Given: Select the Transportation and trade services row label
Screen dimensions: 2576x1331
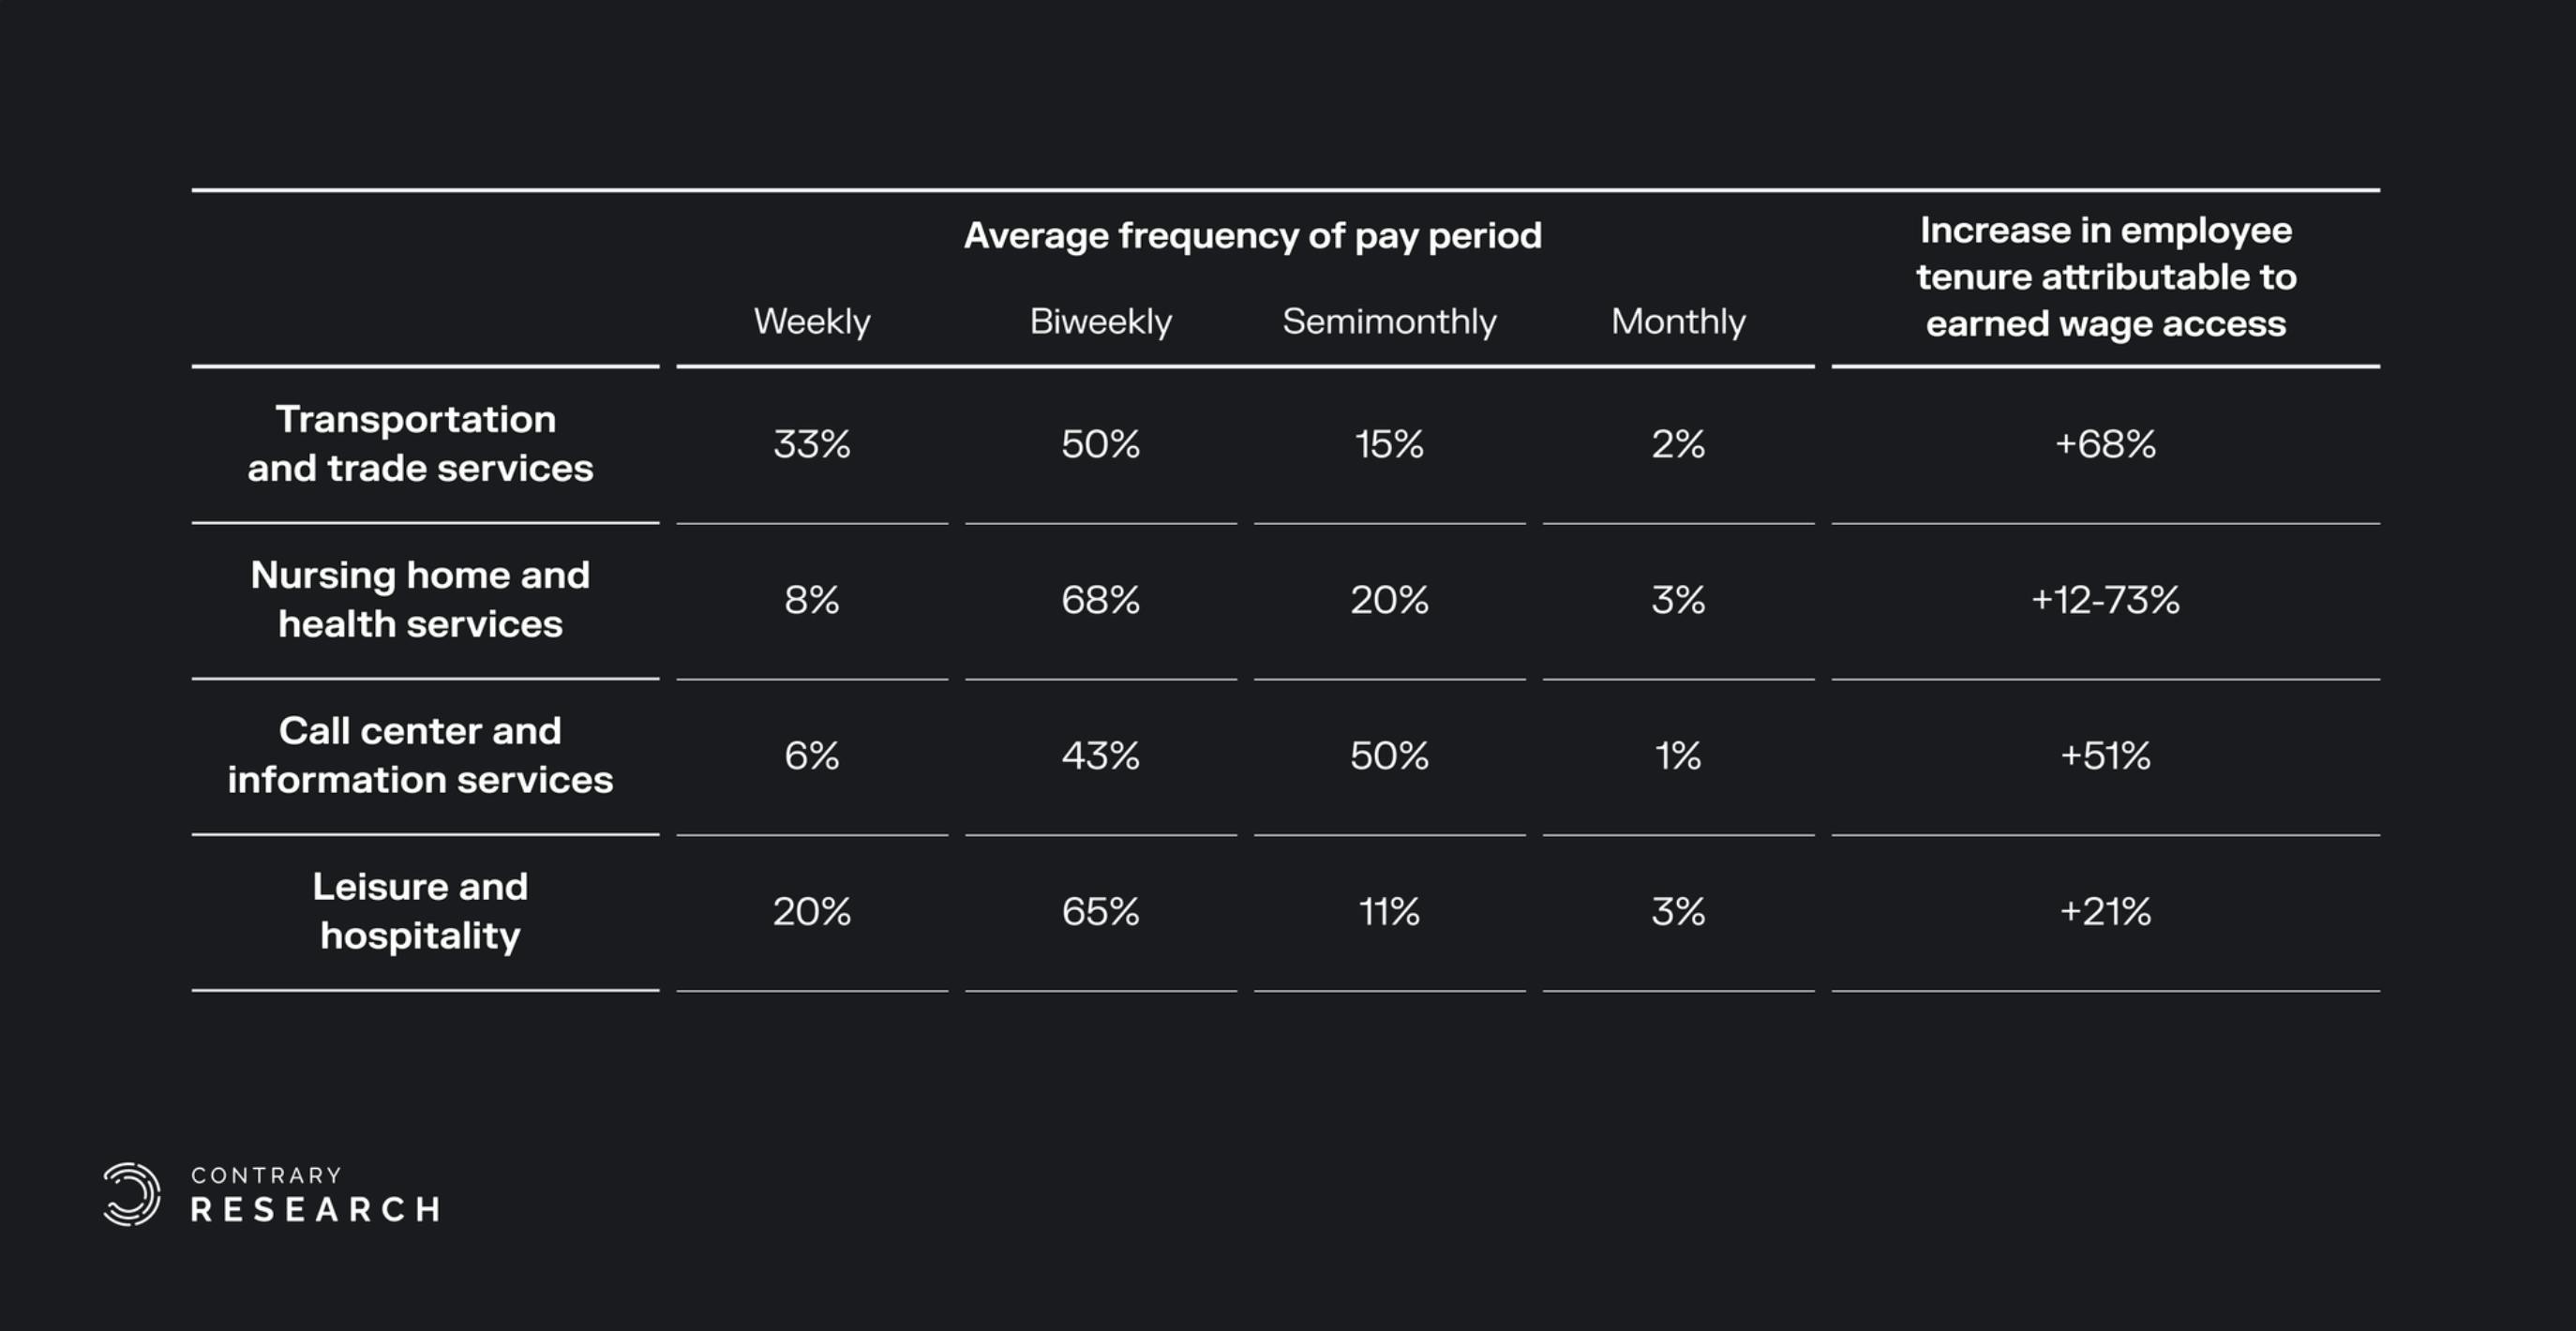Looking at the screenshot, I should coord(420,443).
